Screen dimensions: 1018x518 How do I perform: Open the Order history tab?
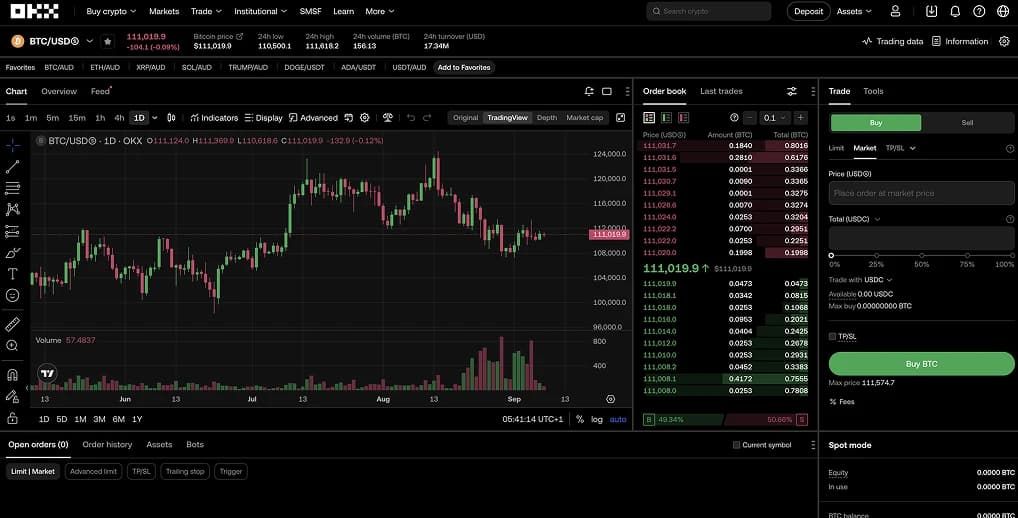click(107, 445)
